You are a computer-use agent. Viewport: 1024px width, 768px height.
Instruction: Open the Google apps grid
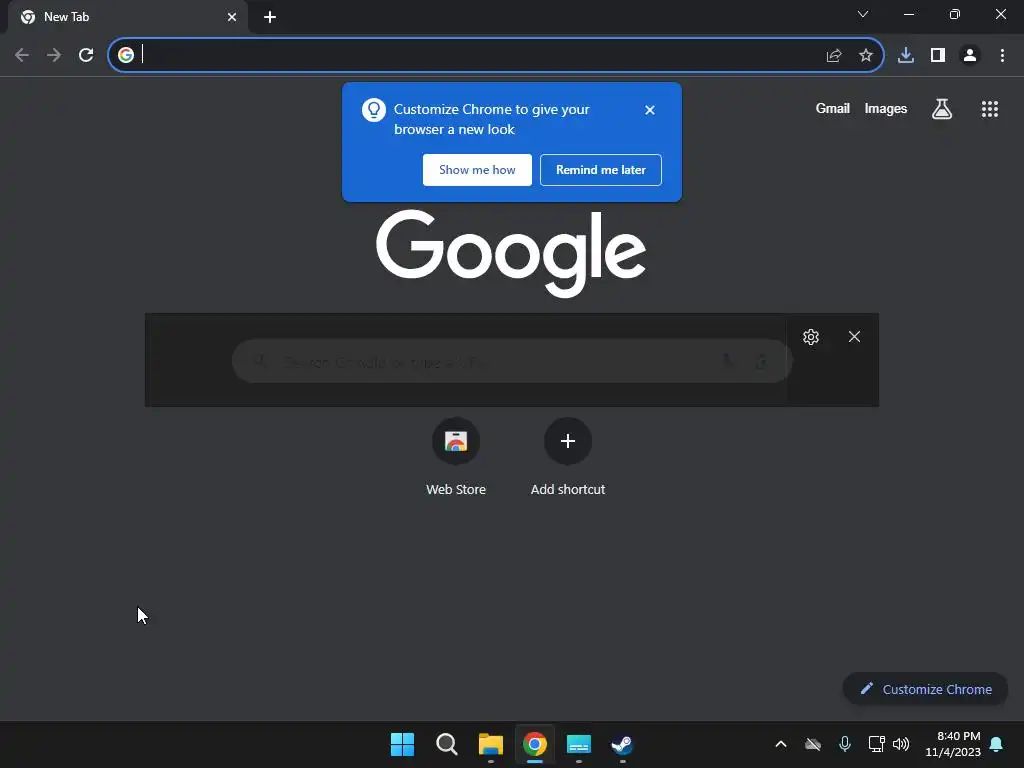[x=990, y=109]
